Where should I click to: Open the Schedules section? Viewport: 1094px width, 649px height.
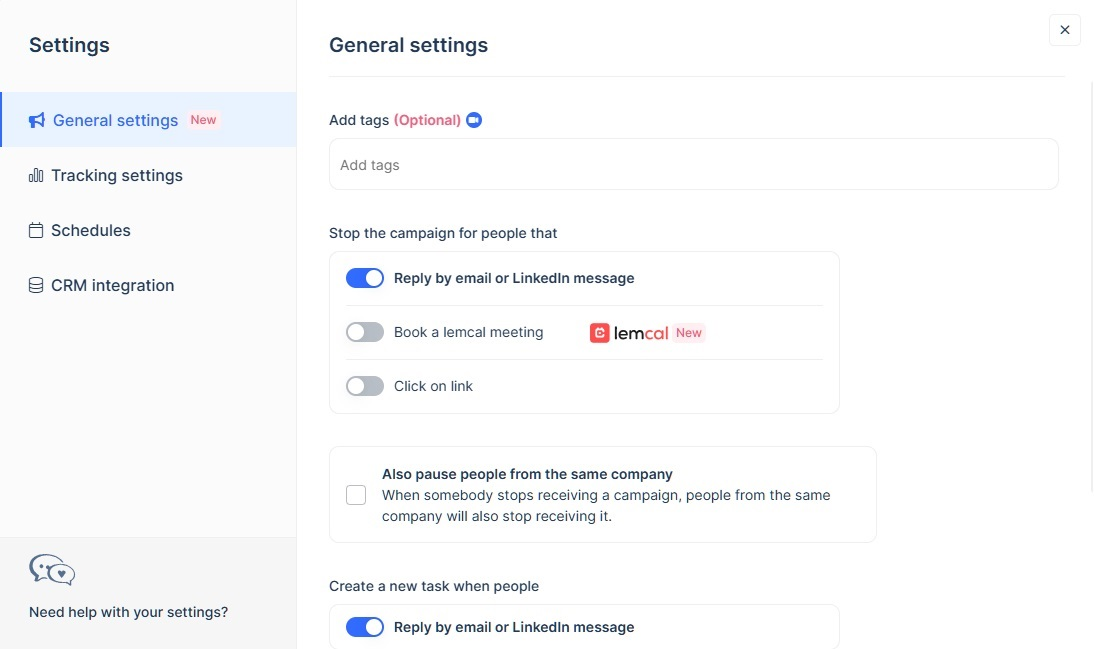point(91,230)
